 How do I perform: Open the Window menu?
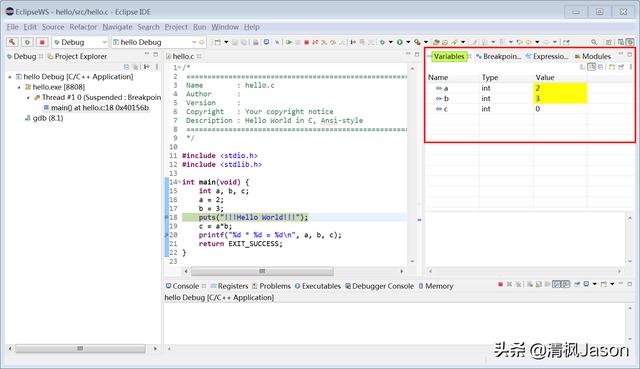pyautogui.click(x=225, y=27)
